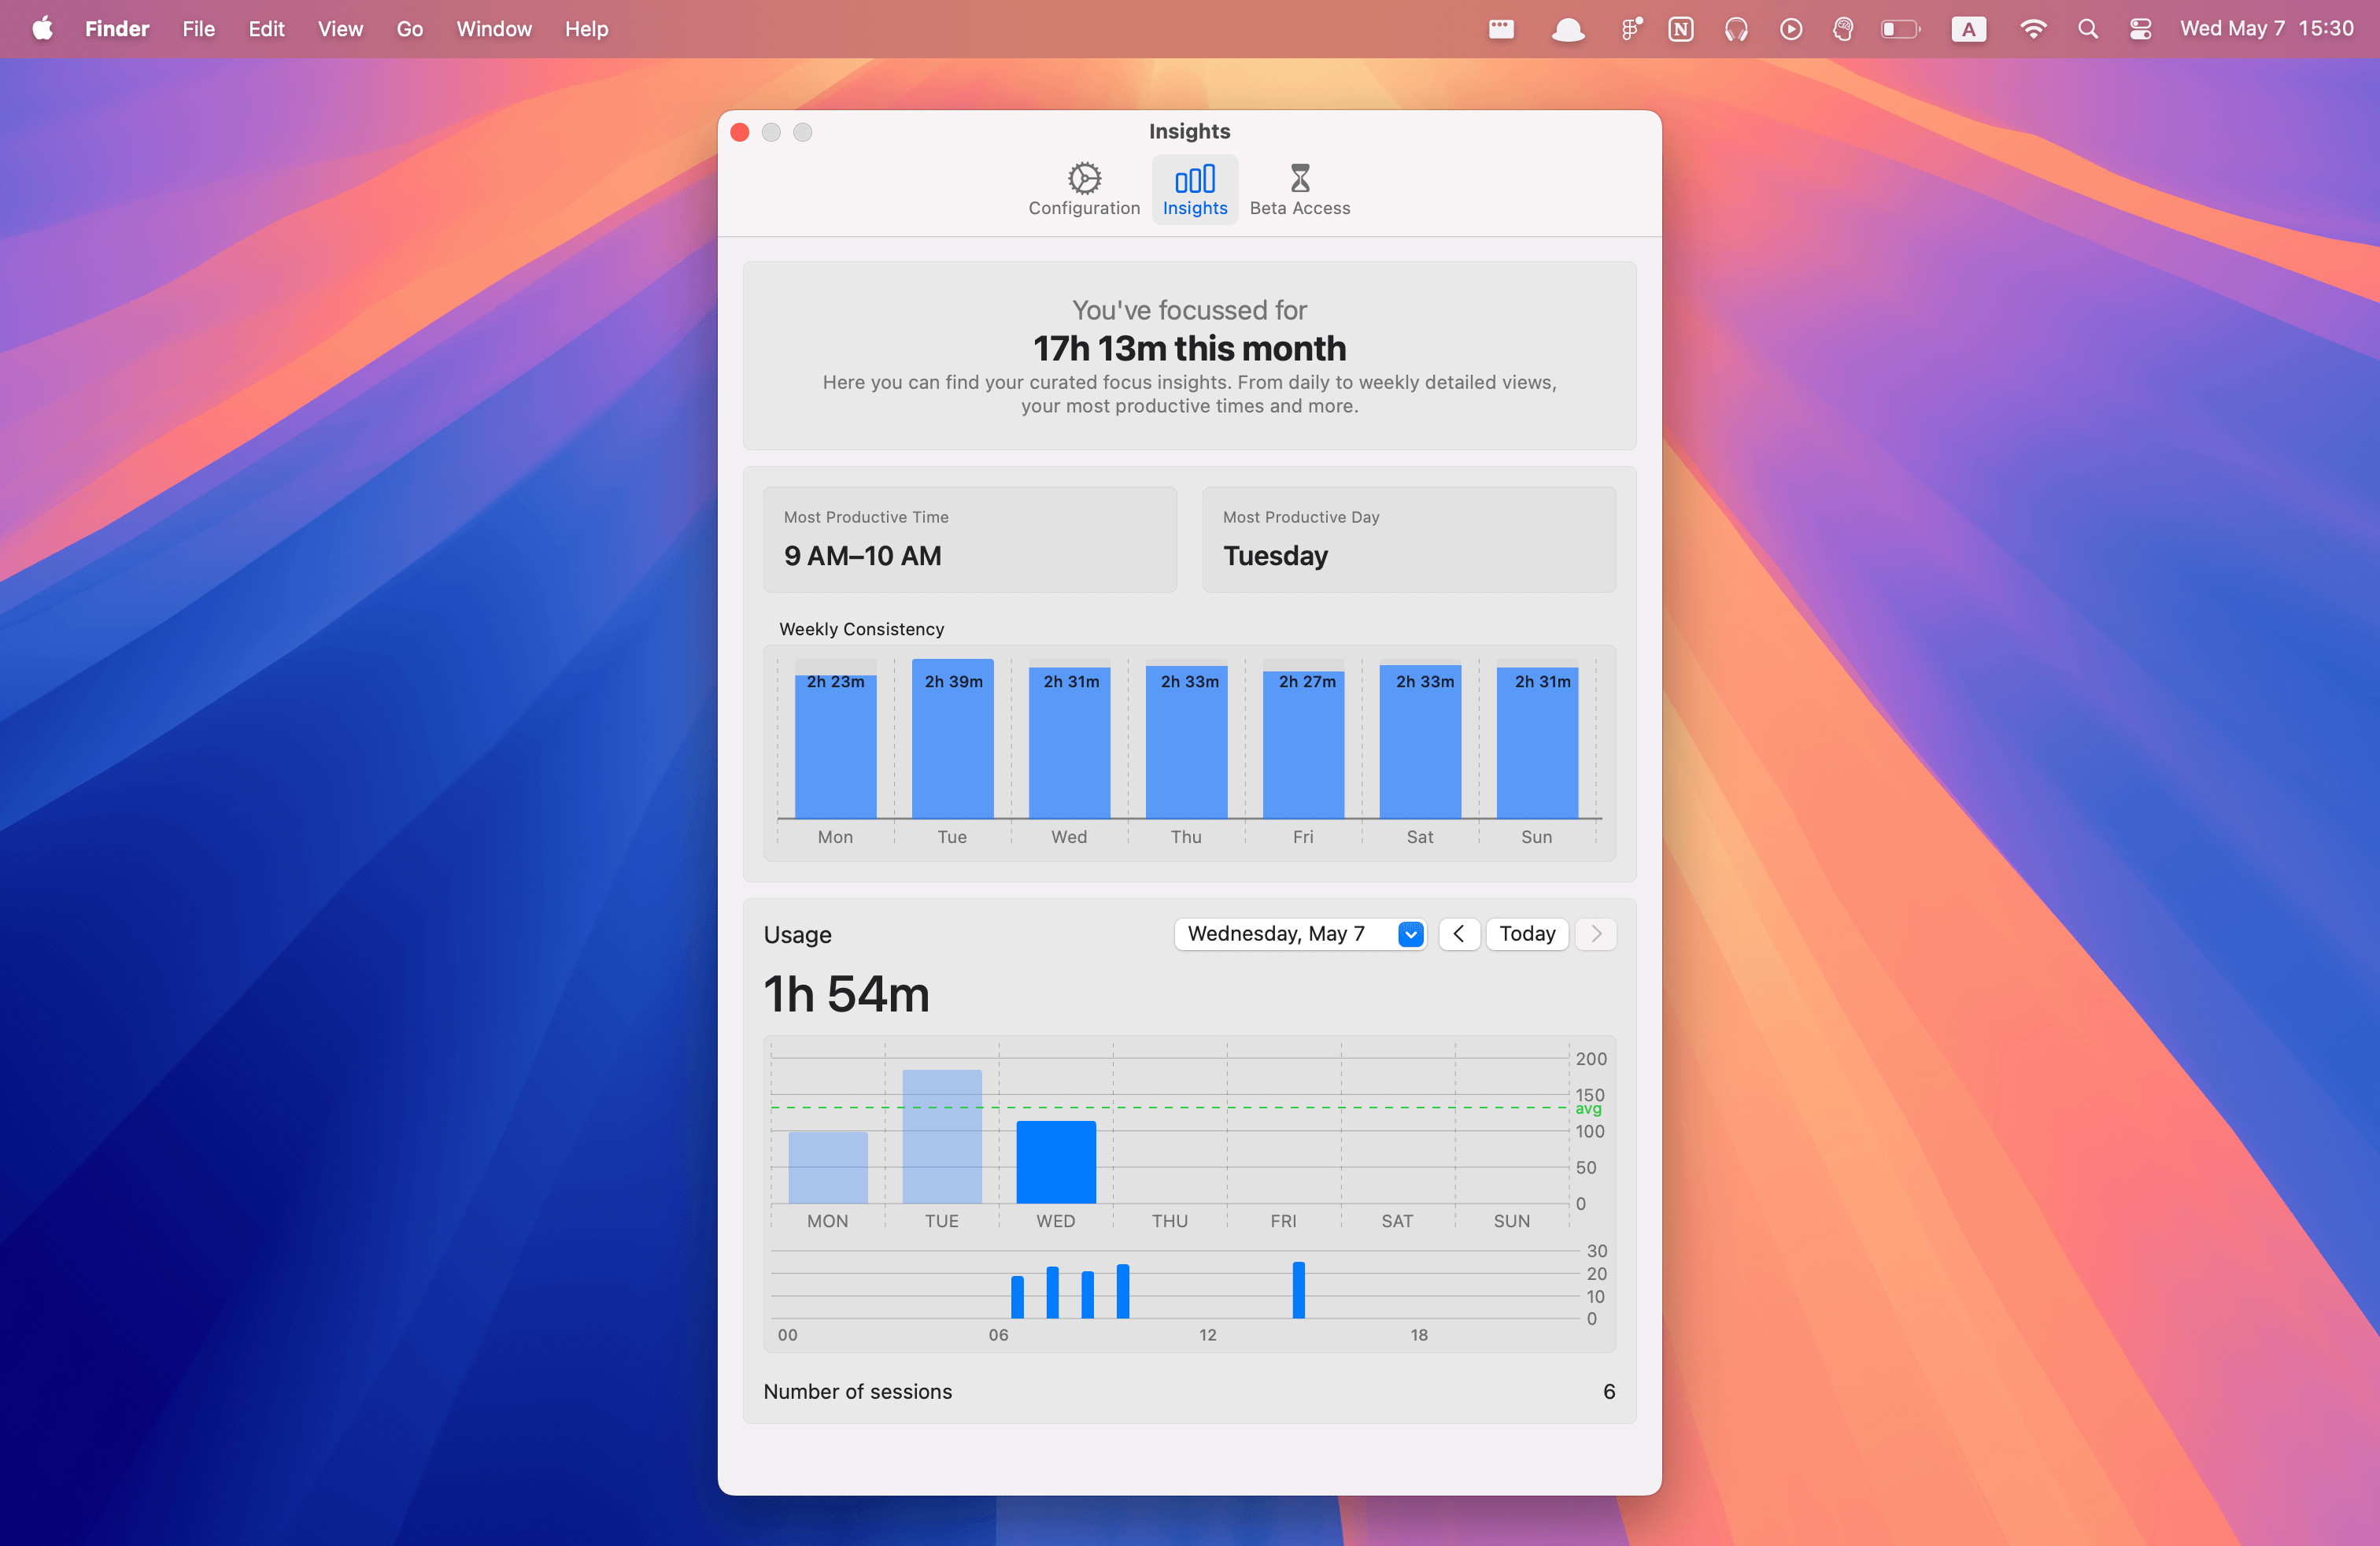
Task: Click the Number of sessions row
Action: click(1189, 1391)
